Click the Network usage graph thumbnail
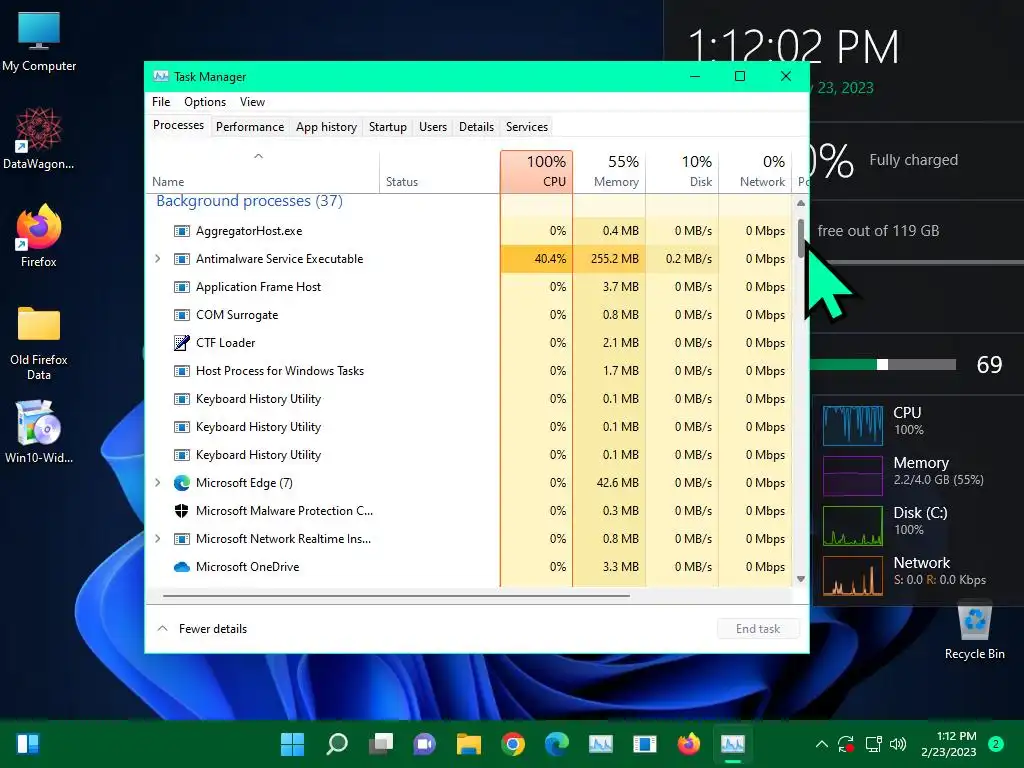 pyautogui.click(x=853, y=576)
